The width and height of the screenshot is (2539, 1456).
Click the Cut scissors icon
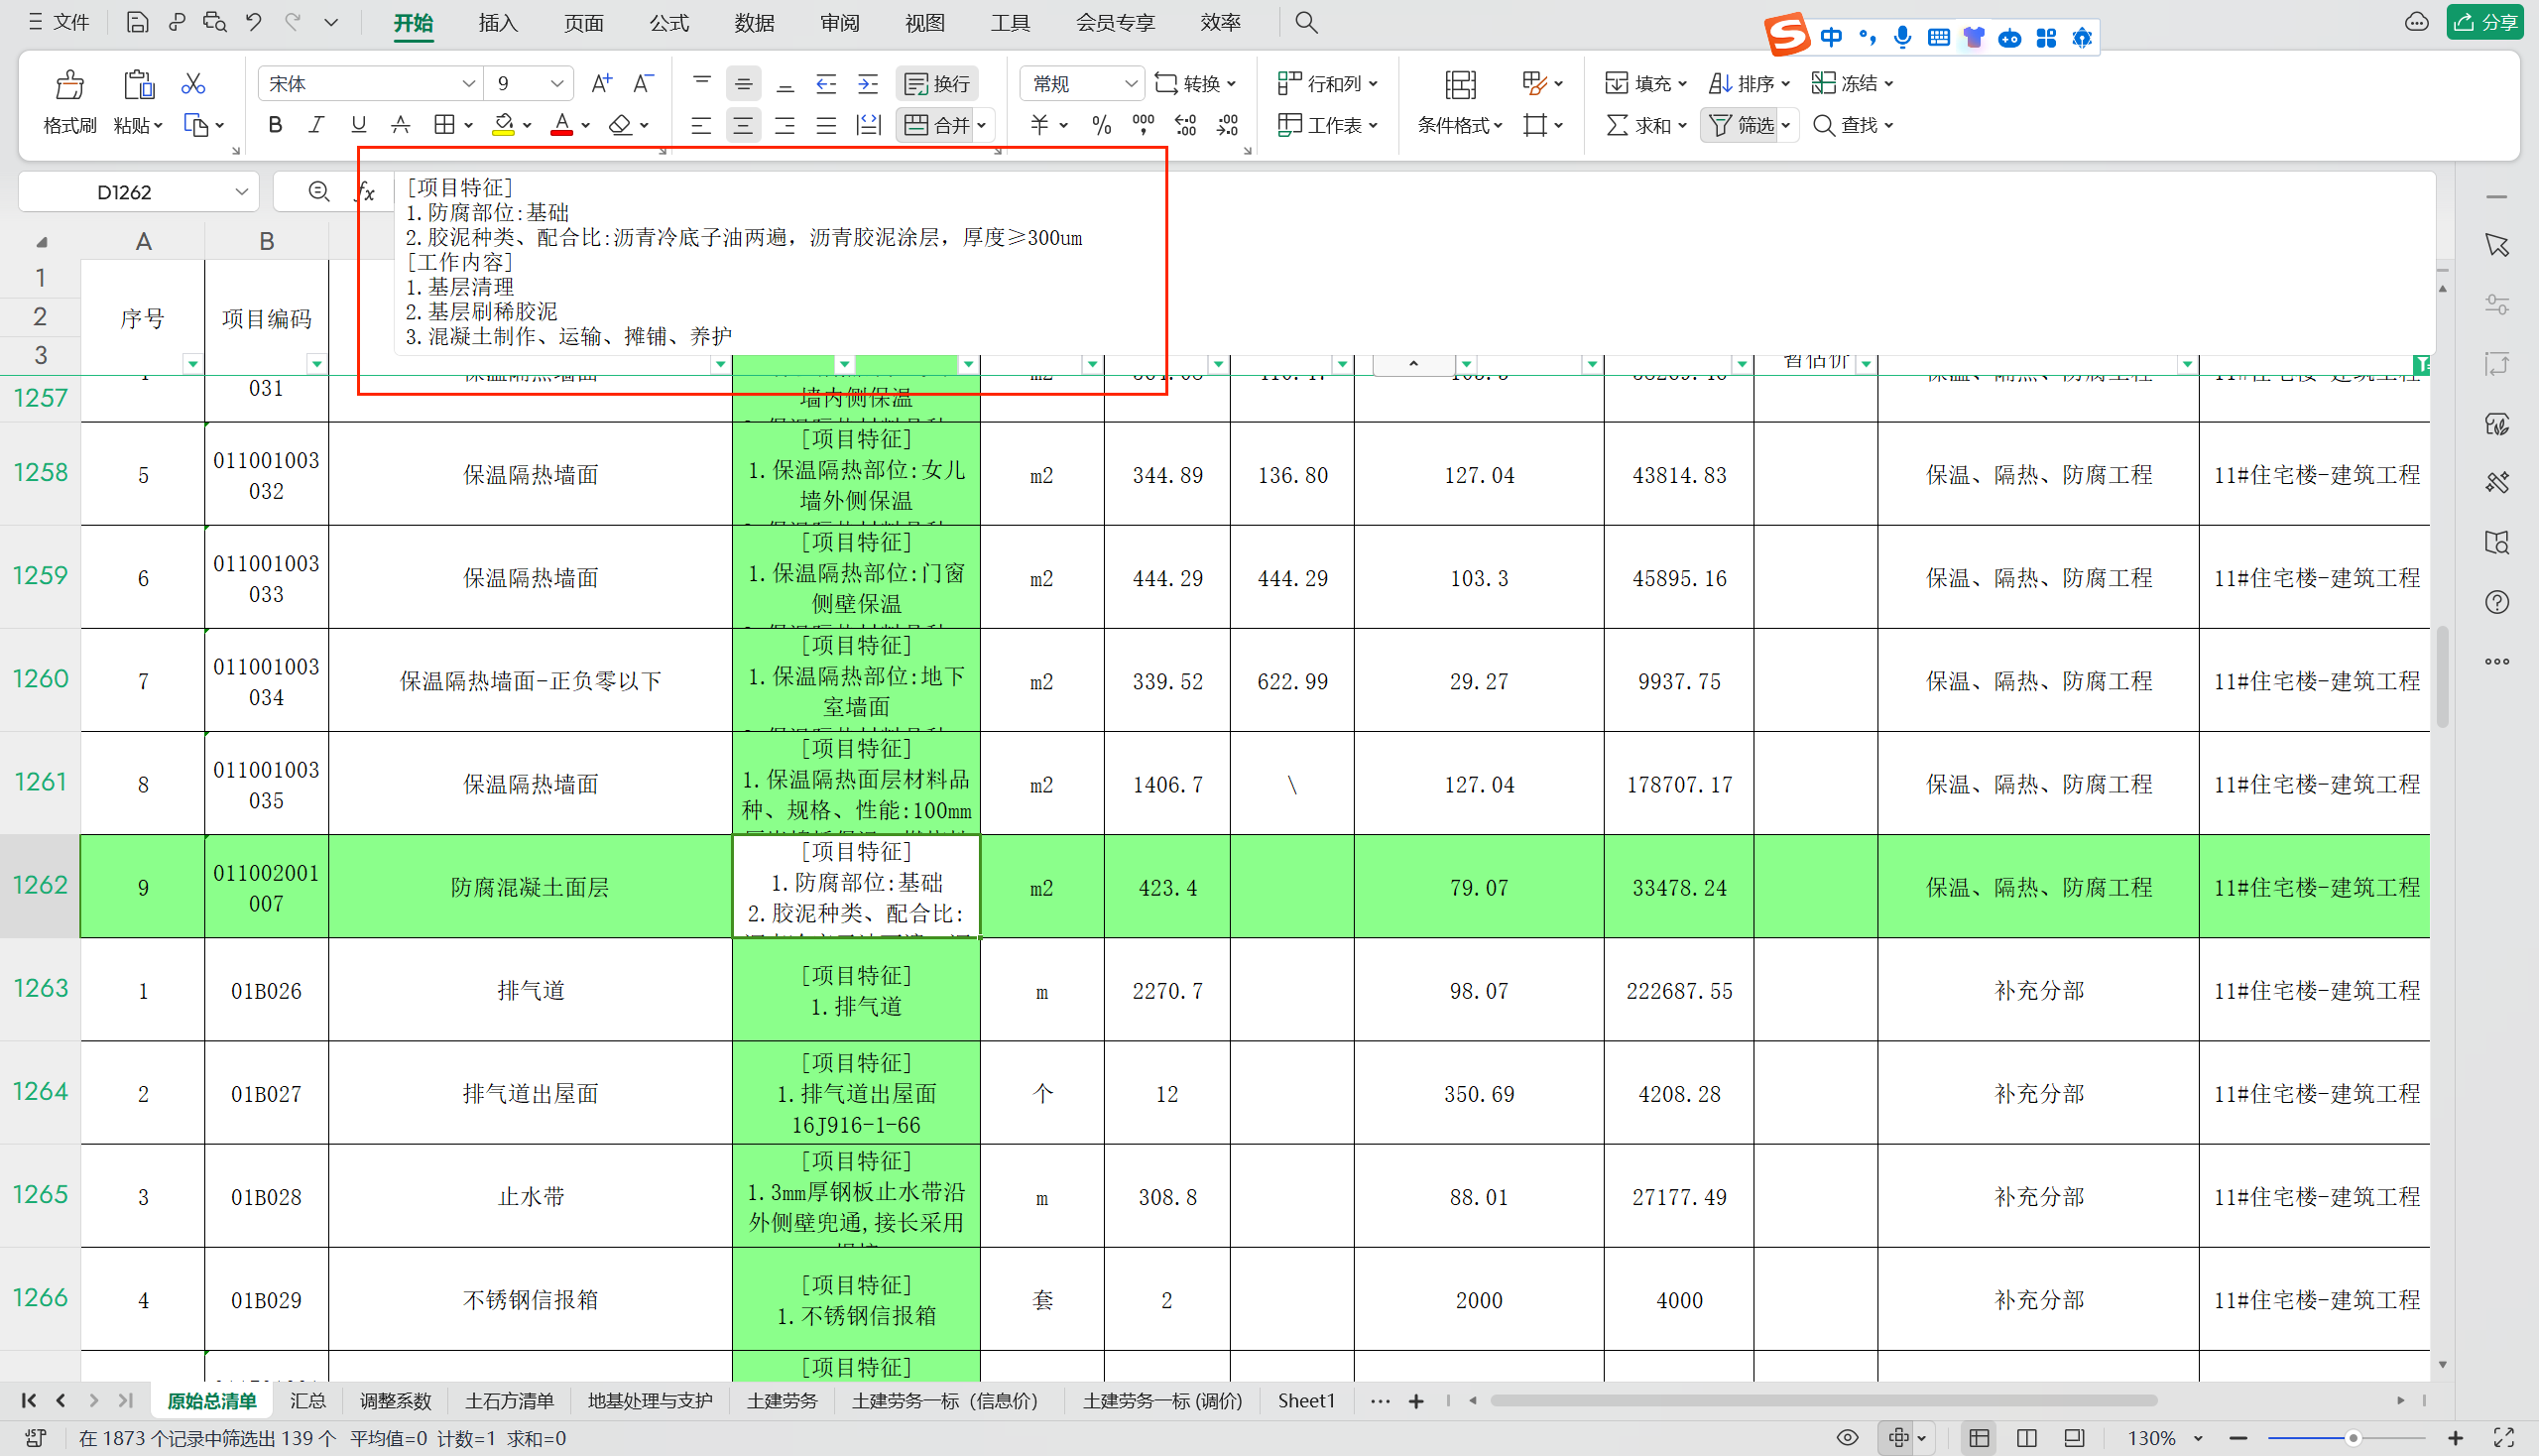[193, 84]
